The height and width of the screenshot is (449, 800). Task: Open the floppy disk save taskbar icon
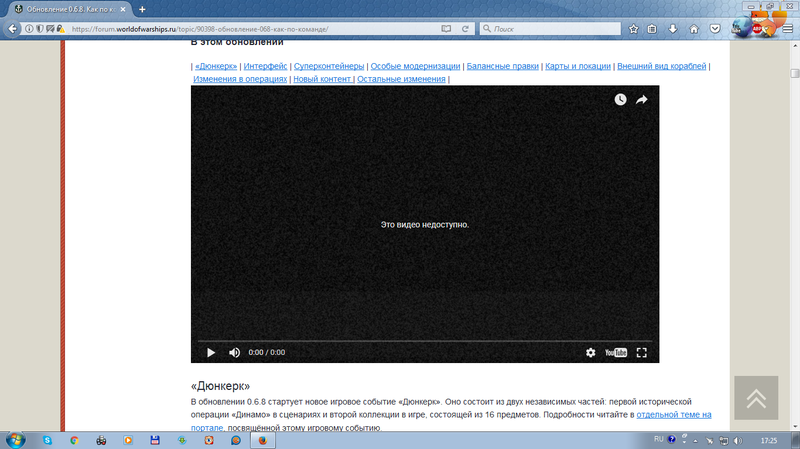pos(155,440)
